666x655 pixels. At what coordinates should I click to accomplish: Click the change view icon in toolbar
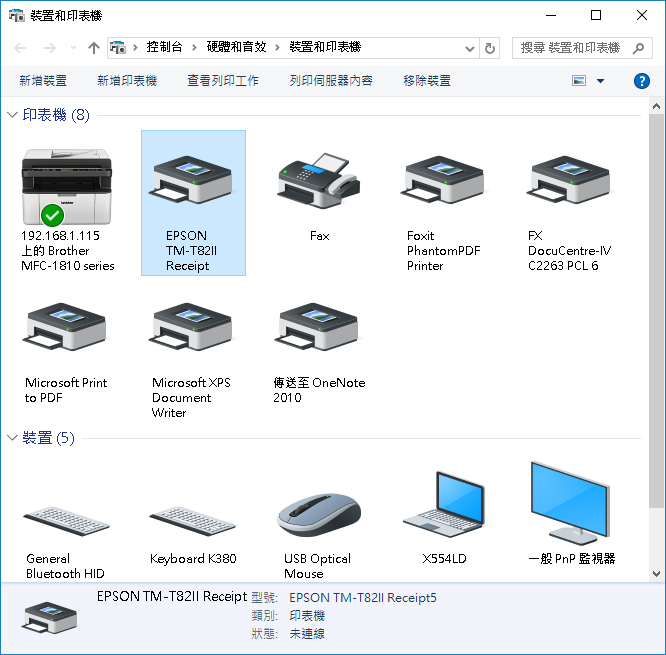(579, 81)
